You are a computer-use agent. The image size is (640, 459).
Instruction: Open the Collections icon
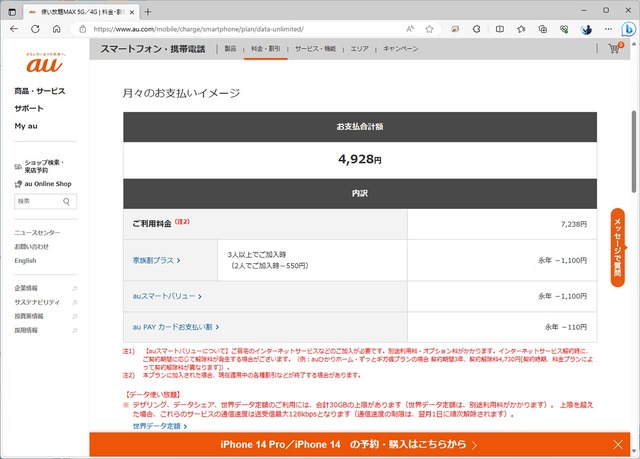coord(543,29)
